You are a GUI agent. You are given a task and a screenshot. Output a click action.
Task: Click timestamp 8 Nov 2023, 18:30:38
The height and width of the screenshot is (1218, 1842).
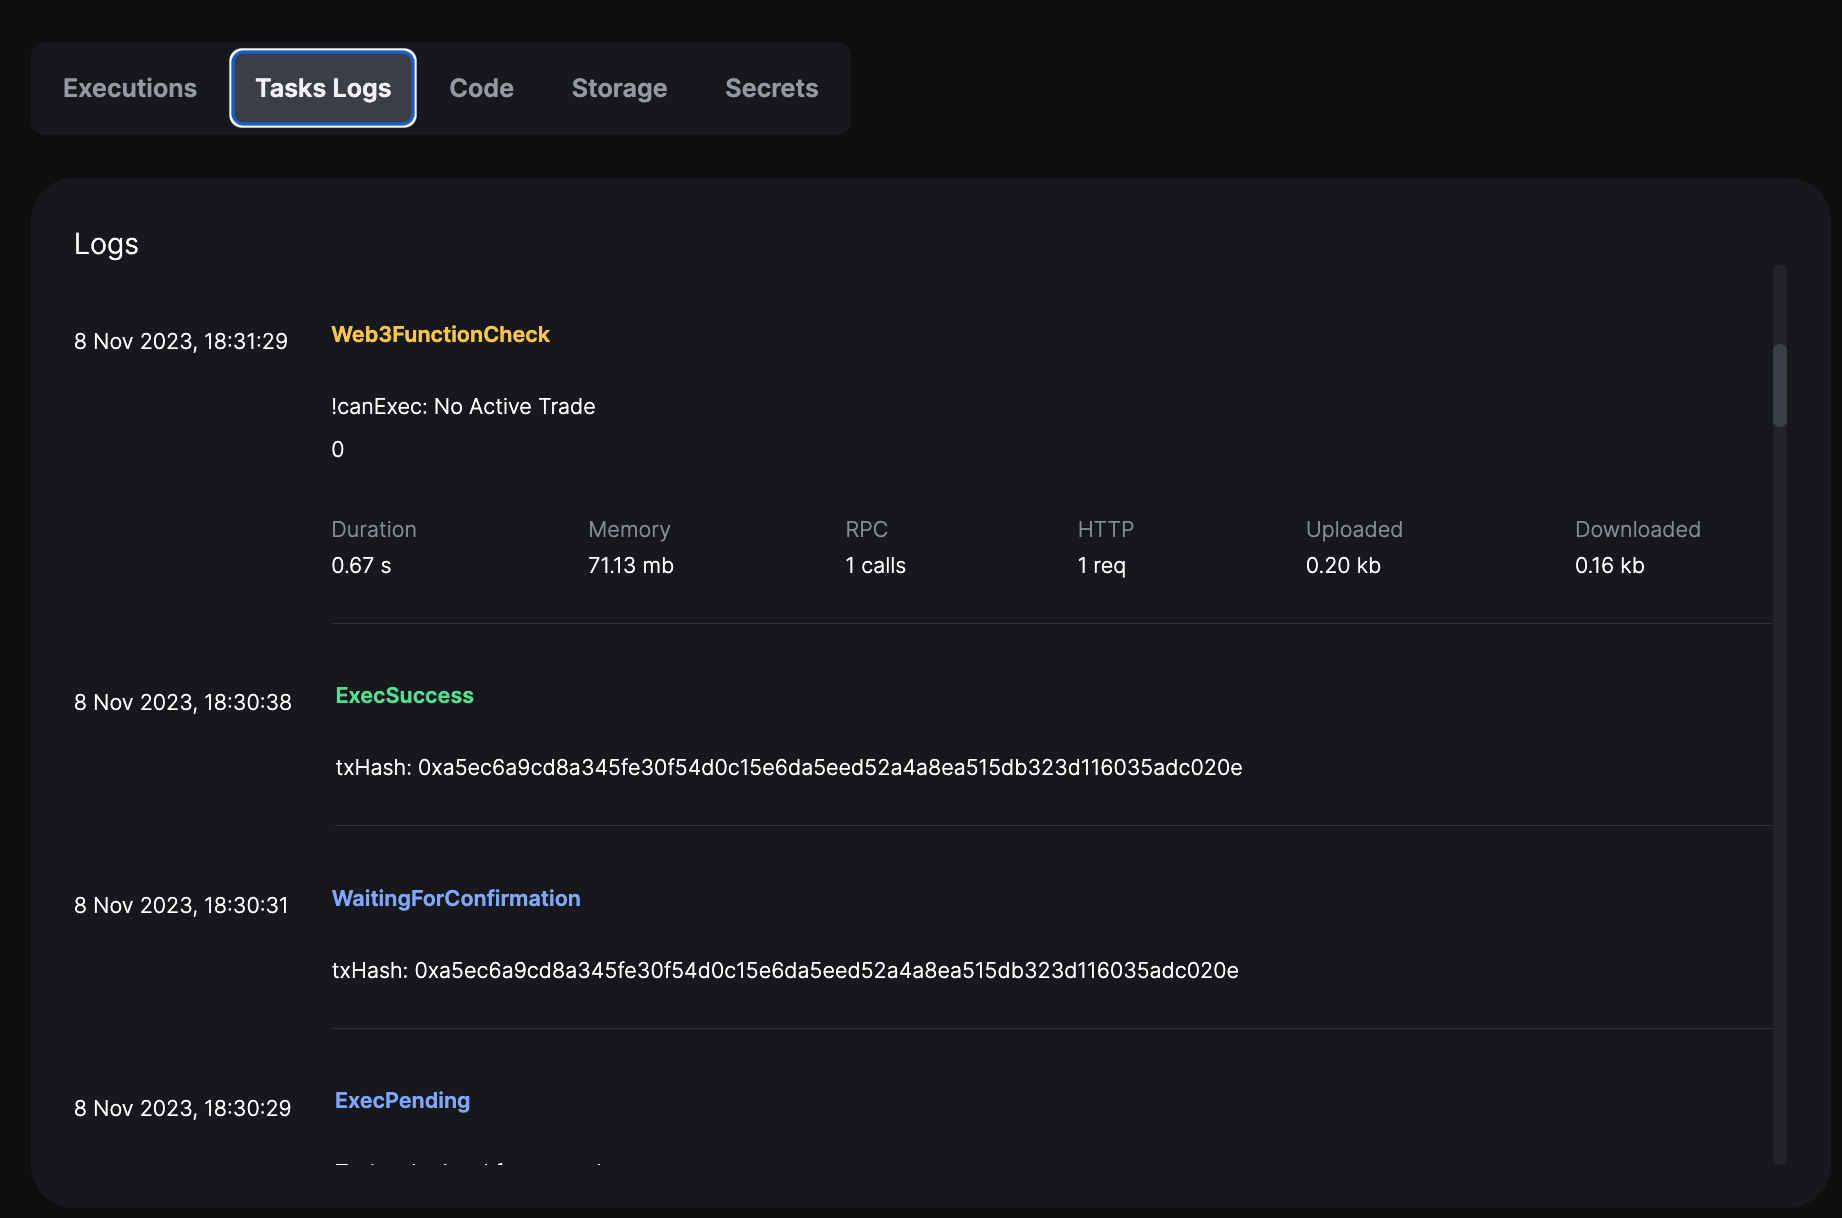click(x=183, y=702)
